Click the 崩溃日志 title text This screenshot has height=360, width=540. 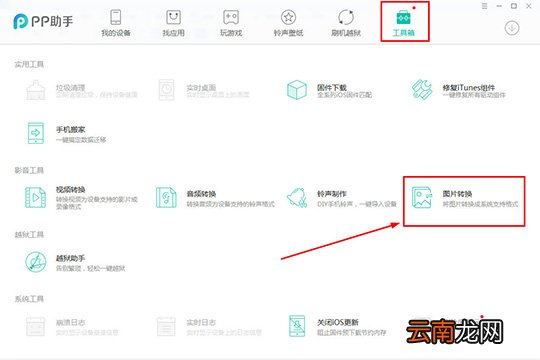[x=71, y=322]
